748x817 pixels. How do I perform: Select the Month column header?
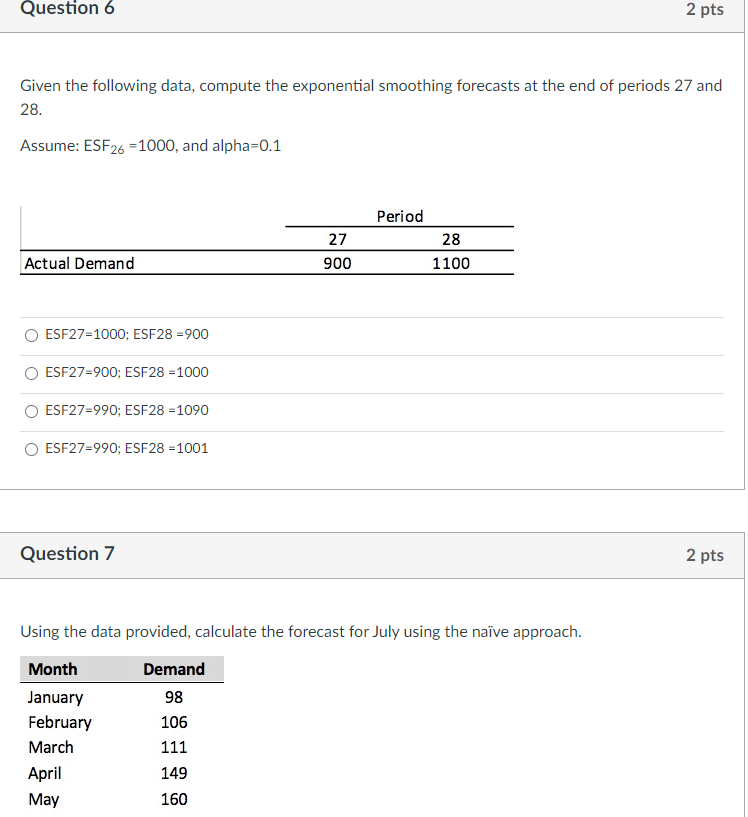click(53, 669)
